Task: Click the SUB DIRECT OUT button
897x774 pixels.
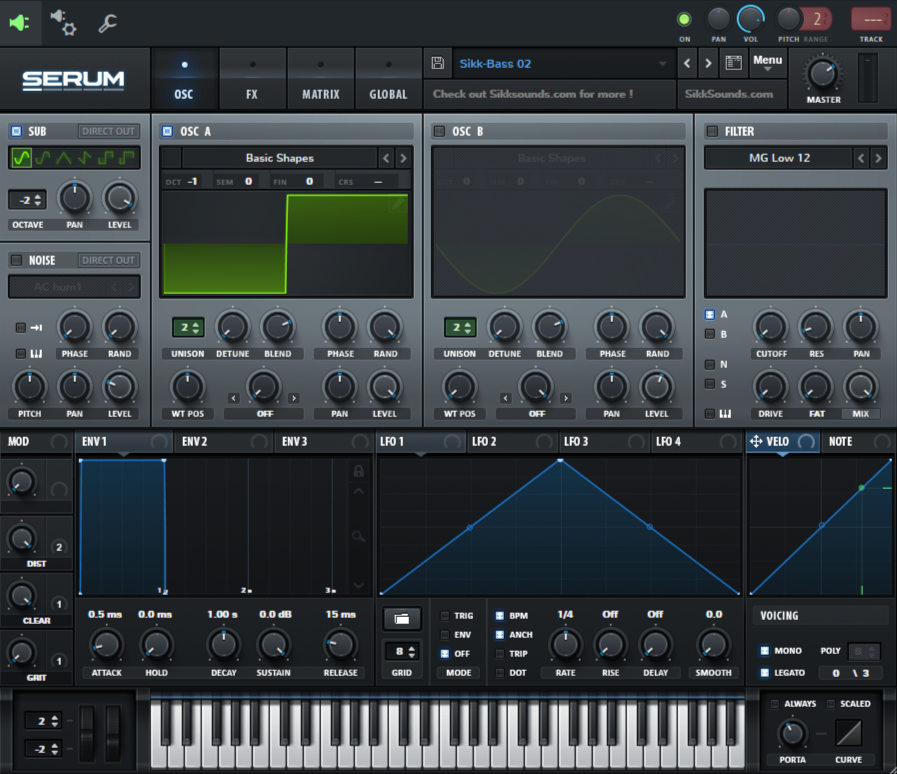Action: coord(108,132)
